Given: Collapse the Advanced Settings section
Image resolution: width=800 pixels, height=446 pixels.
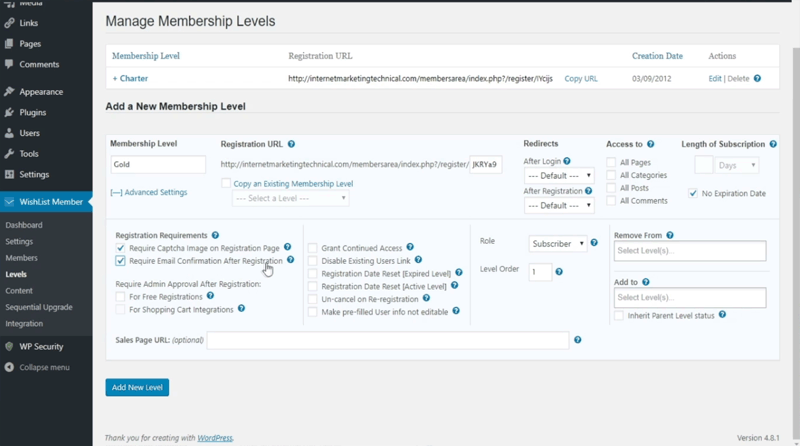Looking at the screenshot, I should coord(148,192).
